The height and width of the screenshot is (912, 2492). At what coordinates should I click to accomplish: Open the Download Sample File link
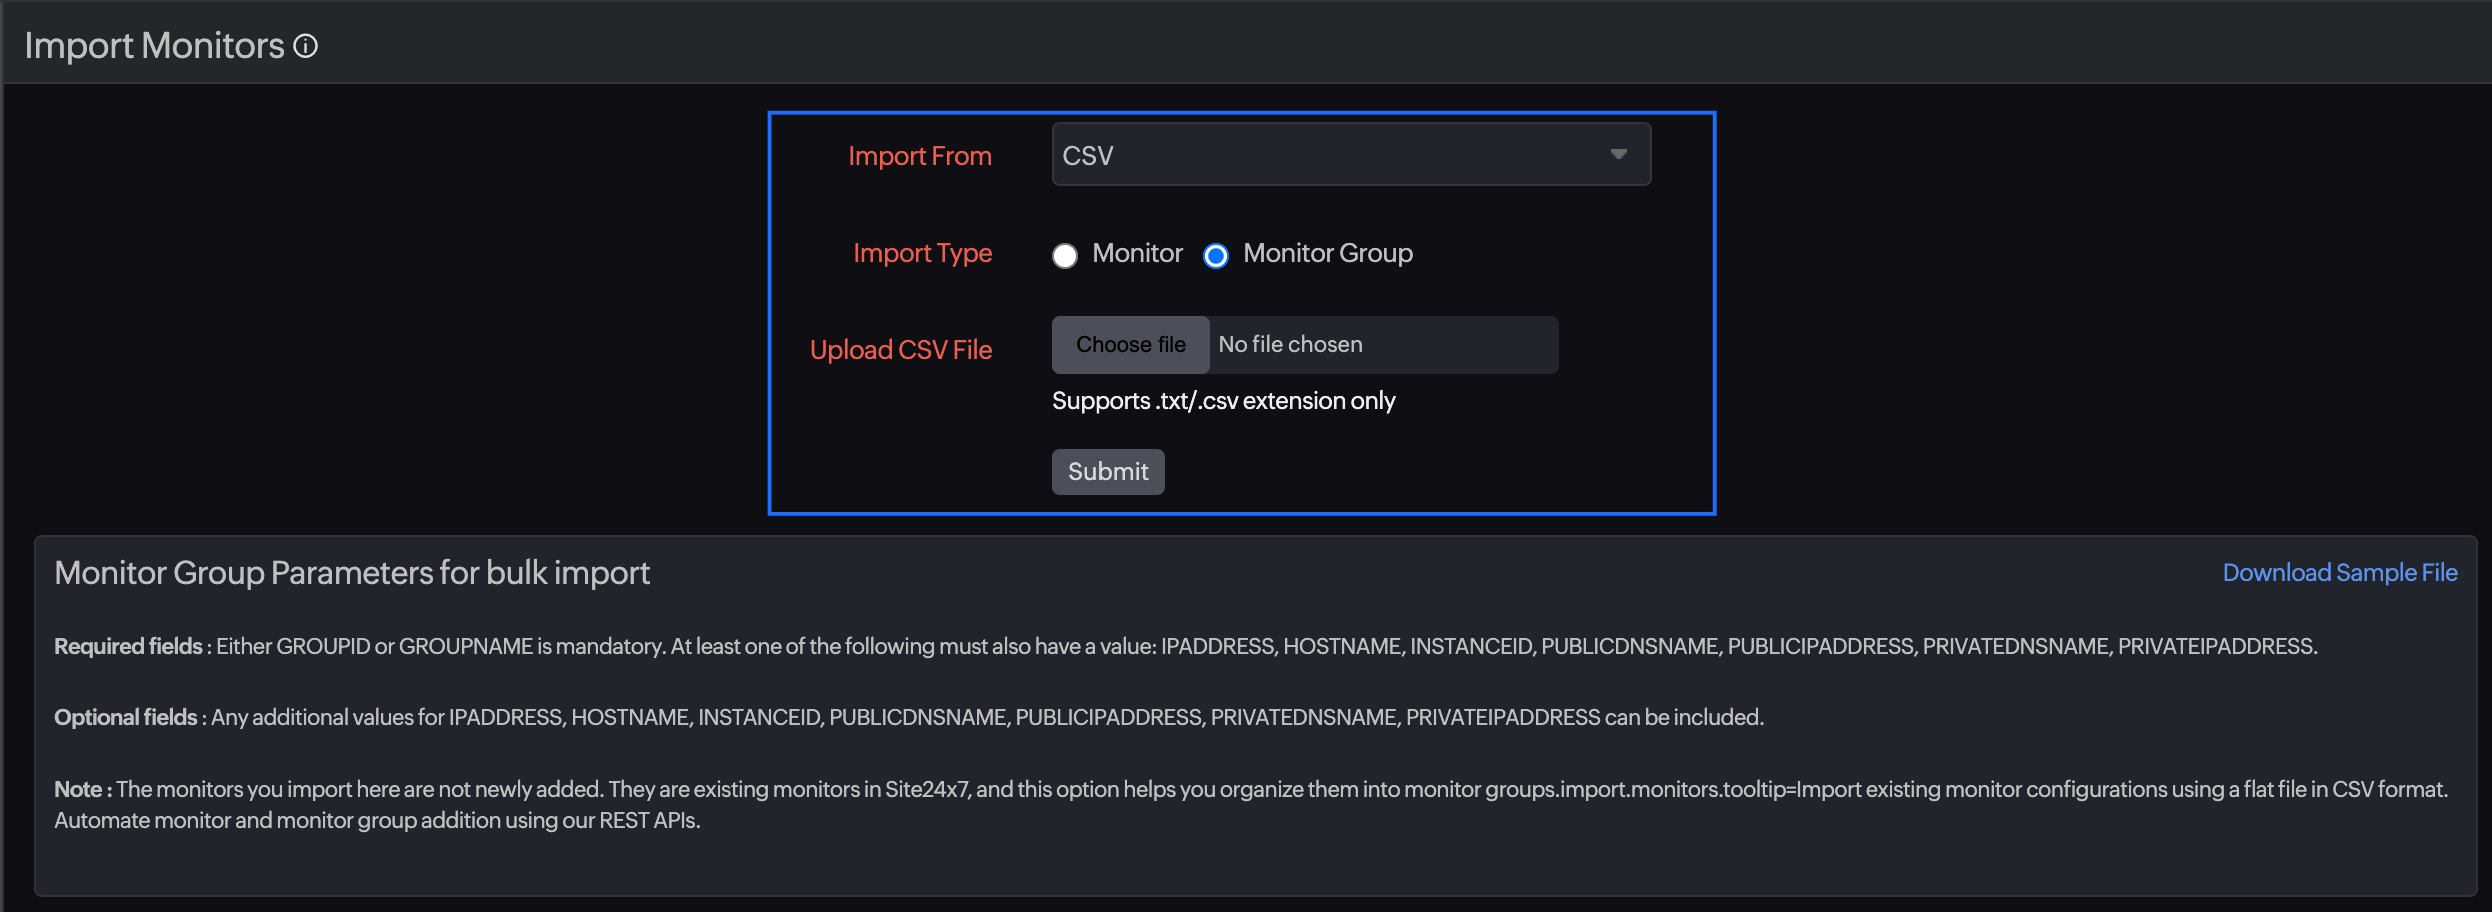(x=2340, y=572)
